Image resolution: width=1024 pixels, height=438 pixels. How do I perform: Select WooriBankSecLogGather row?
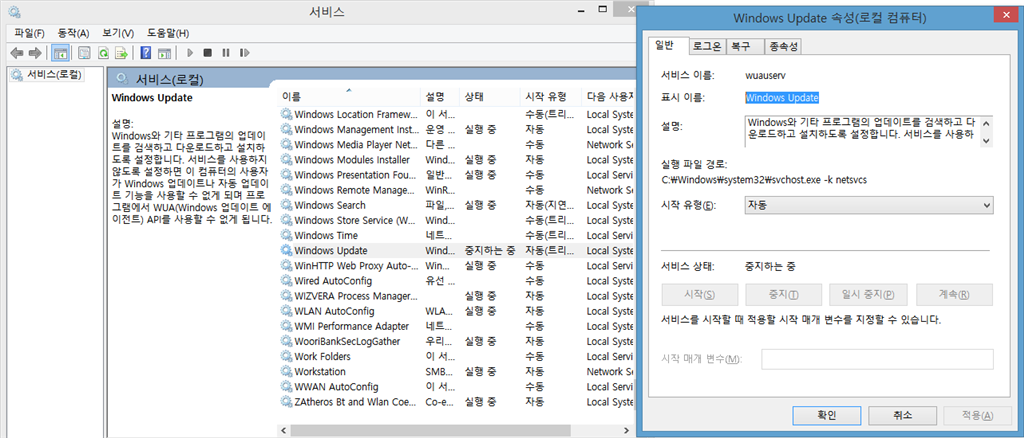[457, 341]
